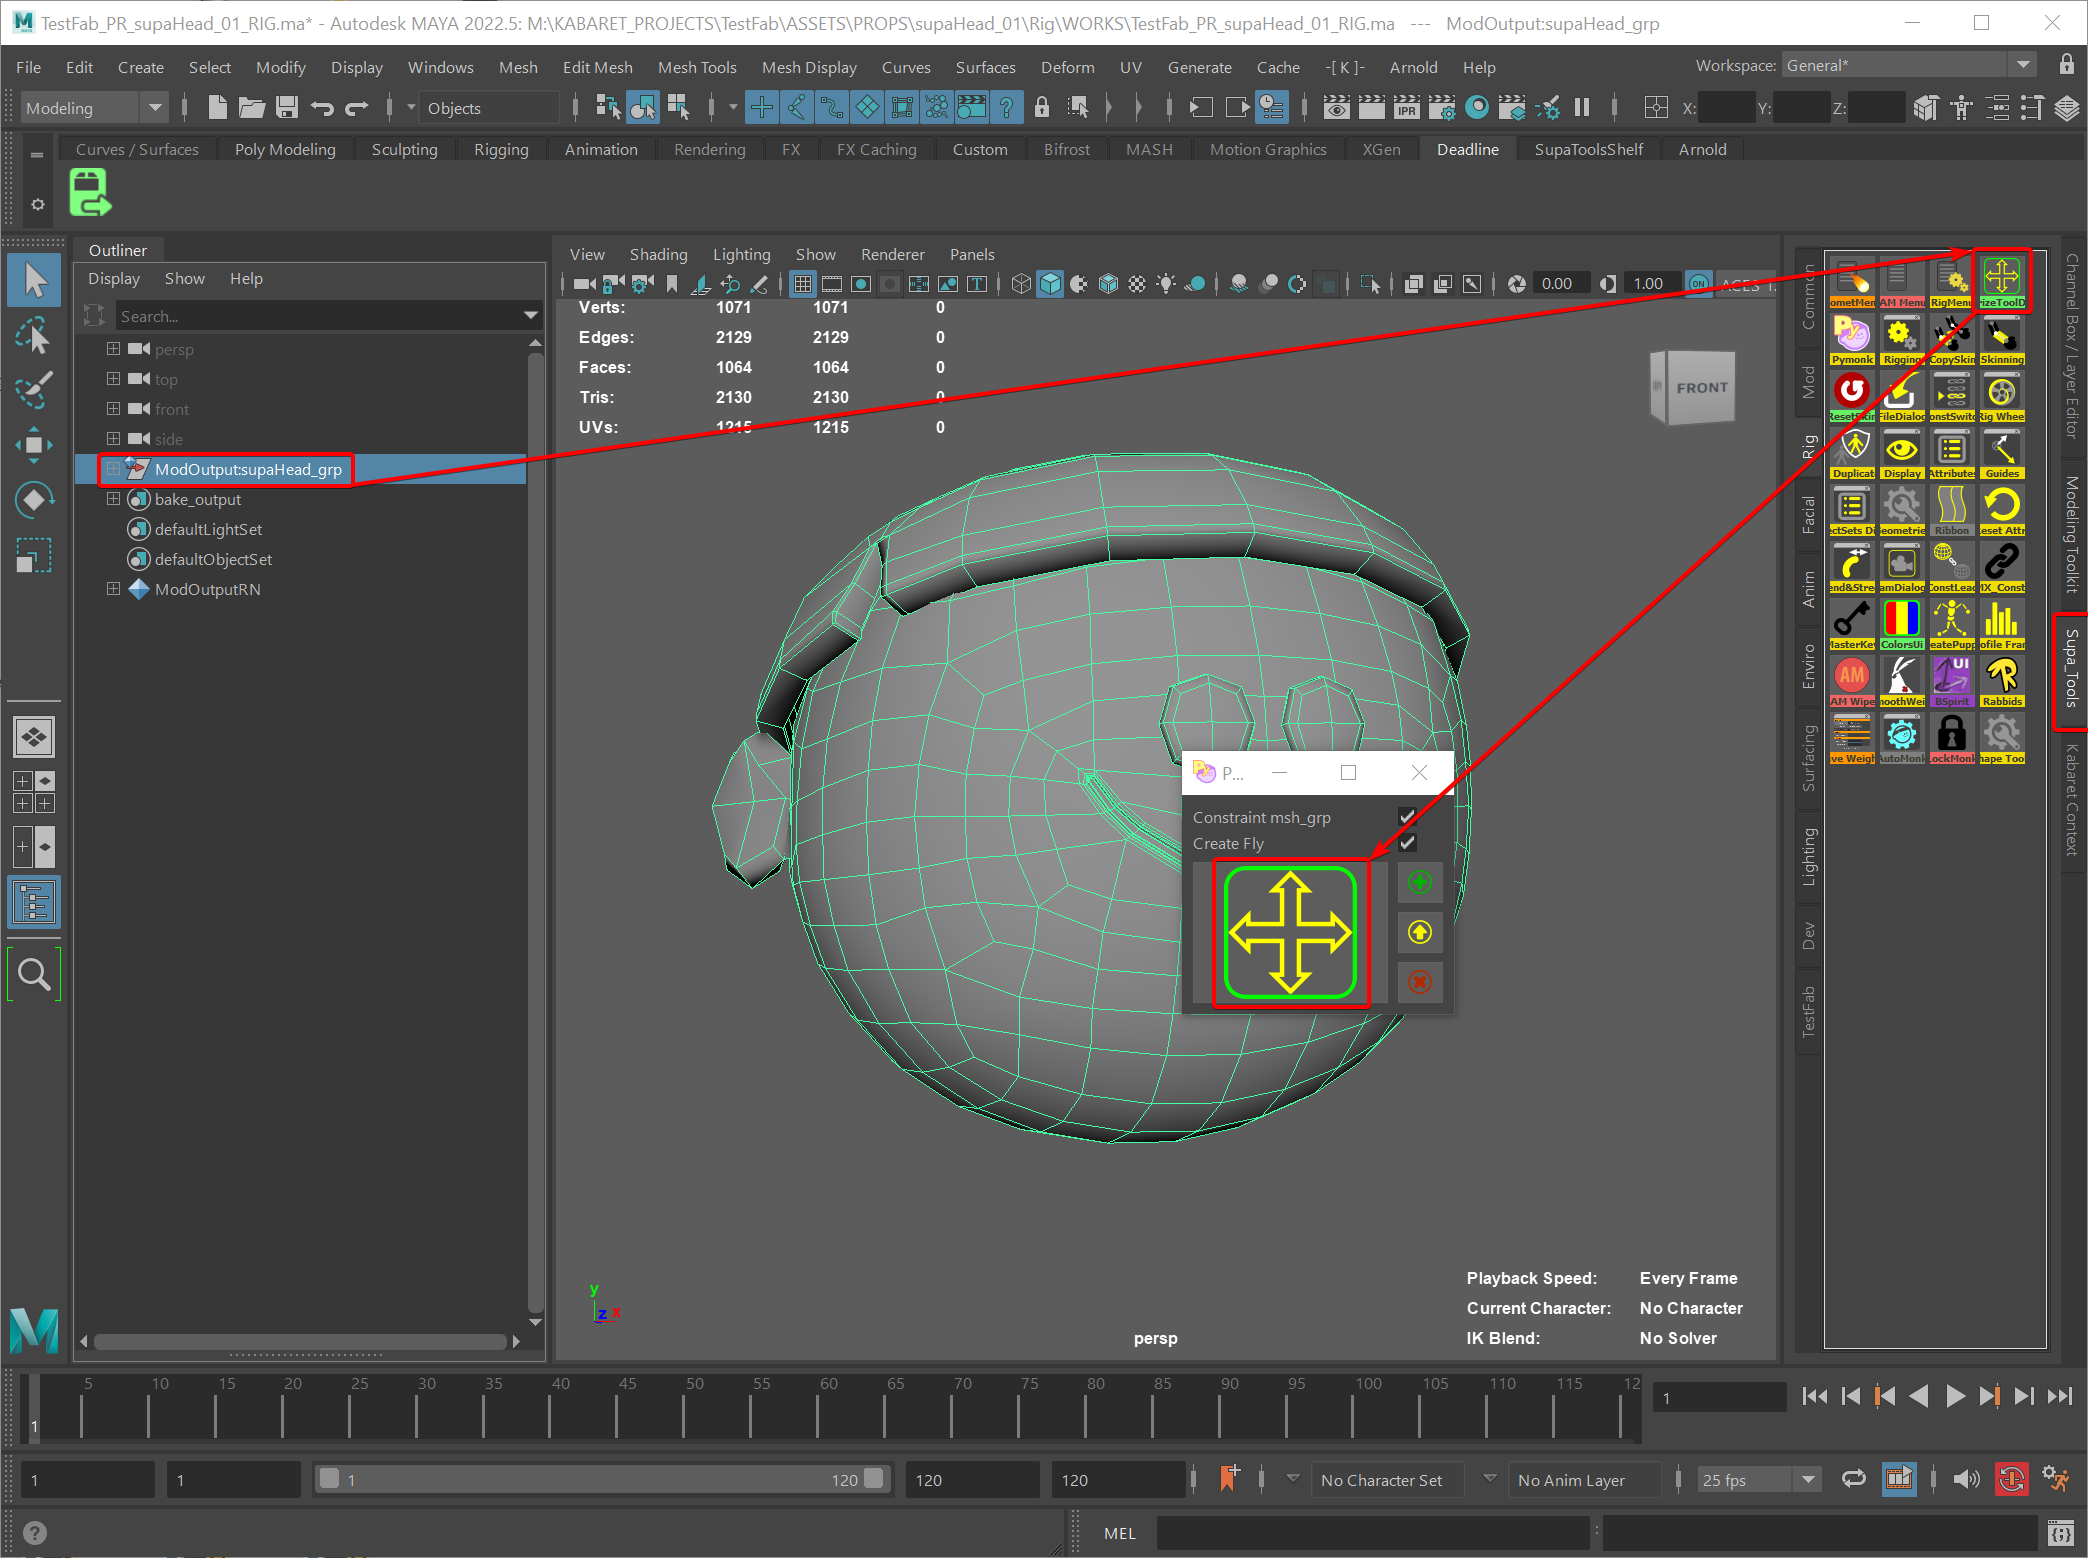
Task: Click the current frame input field
Action: [1718, 1397]
